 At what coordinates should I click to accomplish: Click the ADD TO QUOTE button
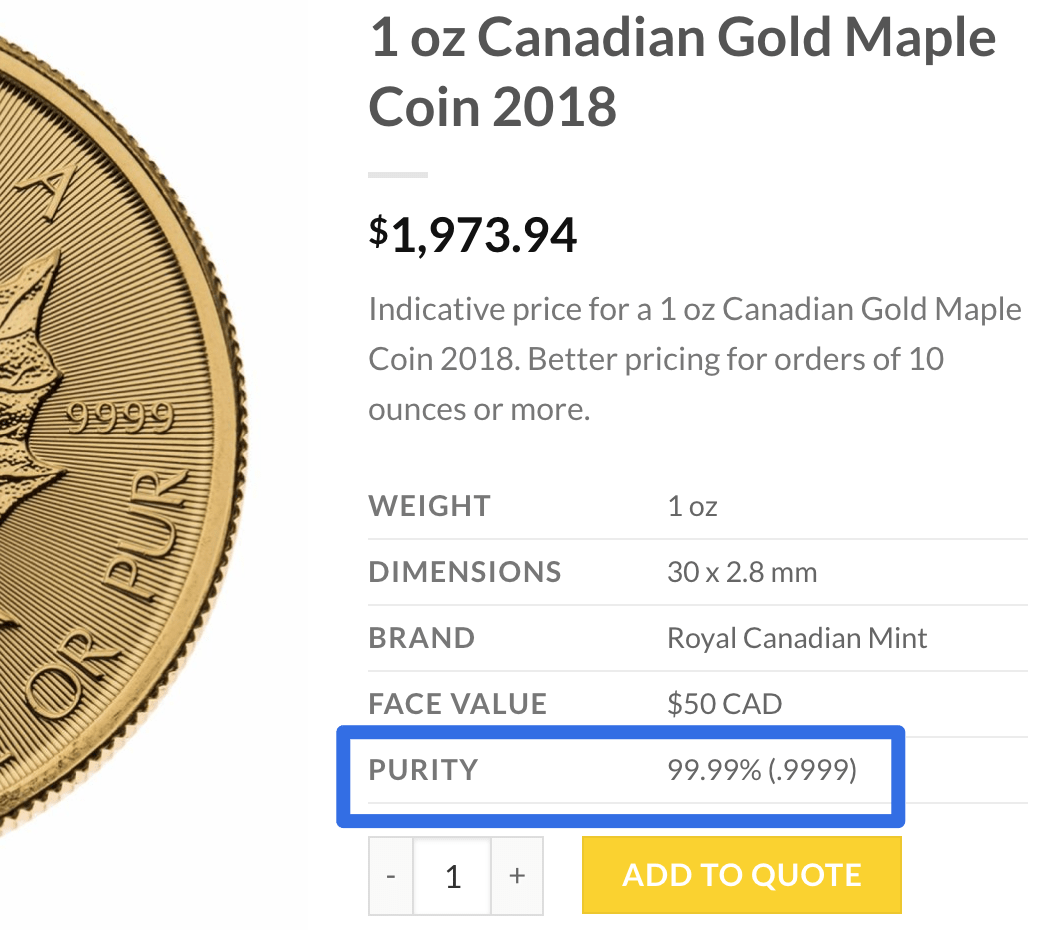(740, 874)
